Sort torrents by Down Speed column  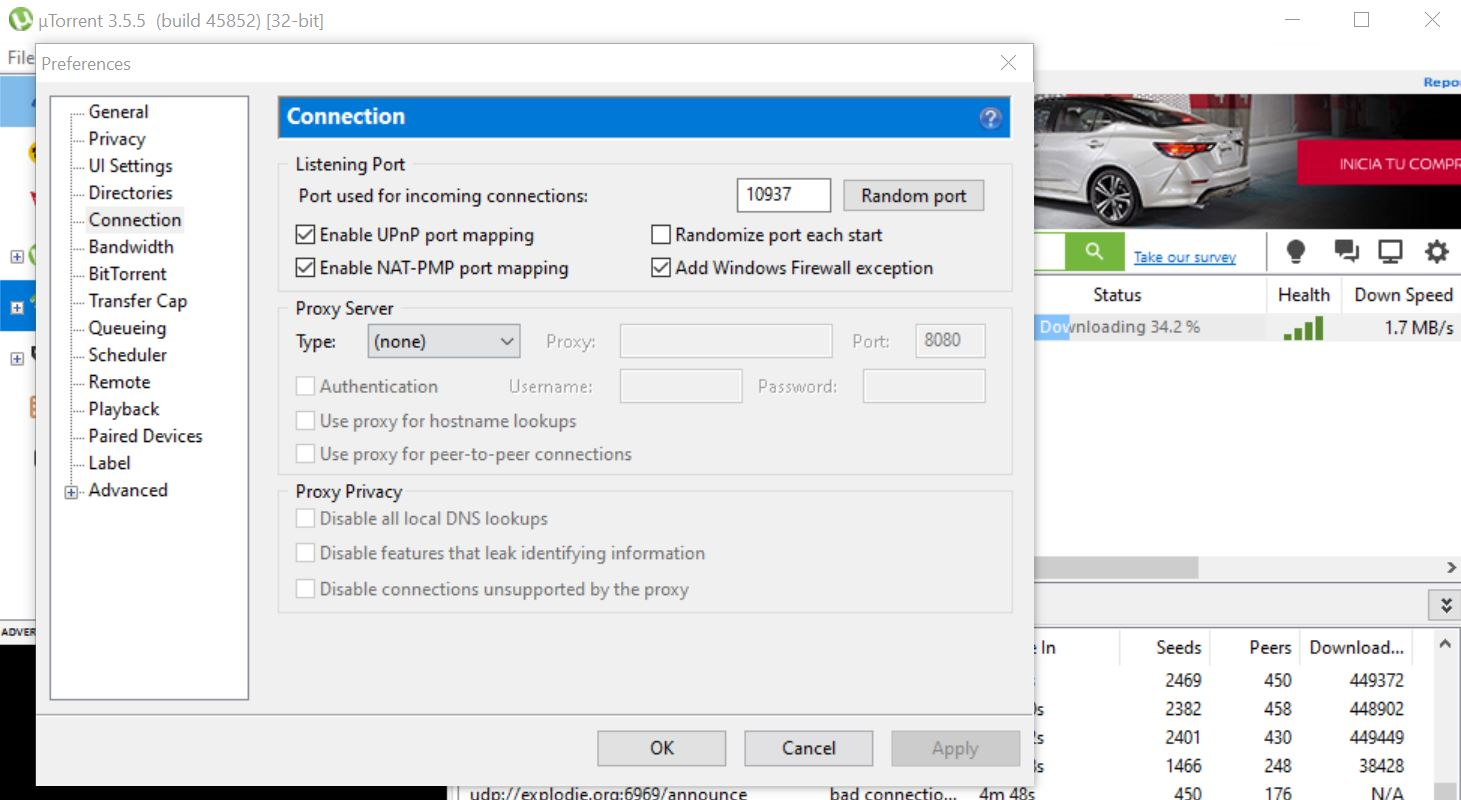[x=1402, y=295]
